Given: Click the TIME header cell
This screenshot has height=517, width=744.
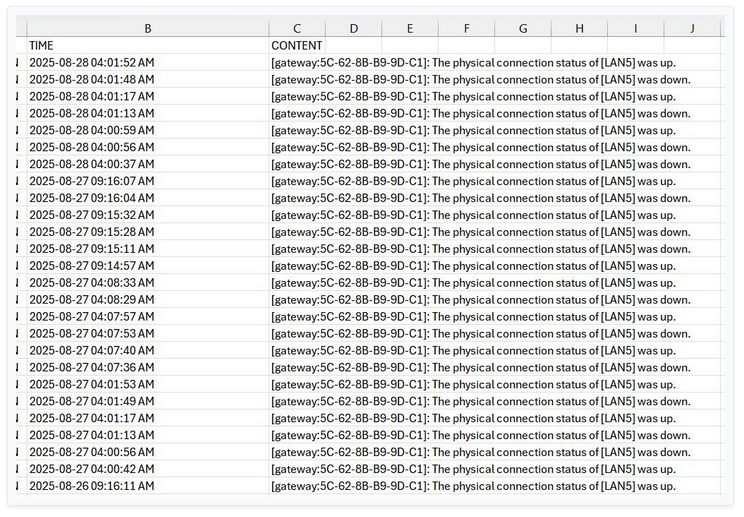Looking at the screenshot, I should (x=148, y=46).
